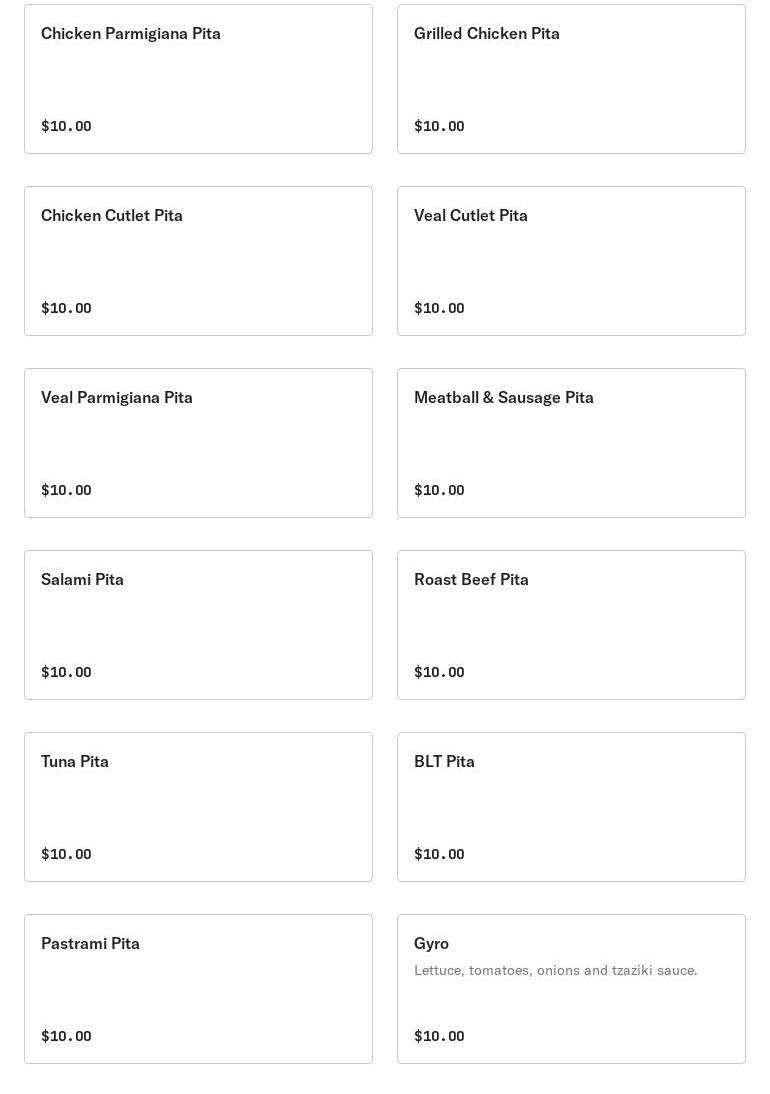Pick the Roast Beef Pita item
The width and height of the screenshot is (770, 1094).
click(571, 625)
